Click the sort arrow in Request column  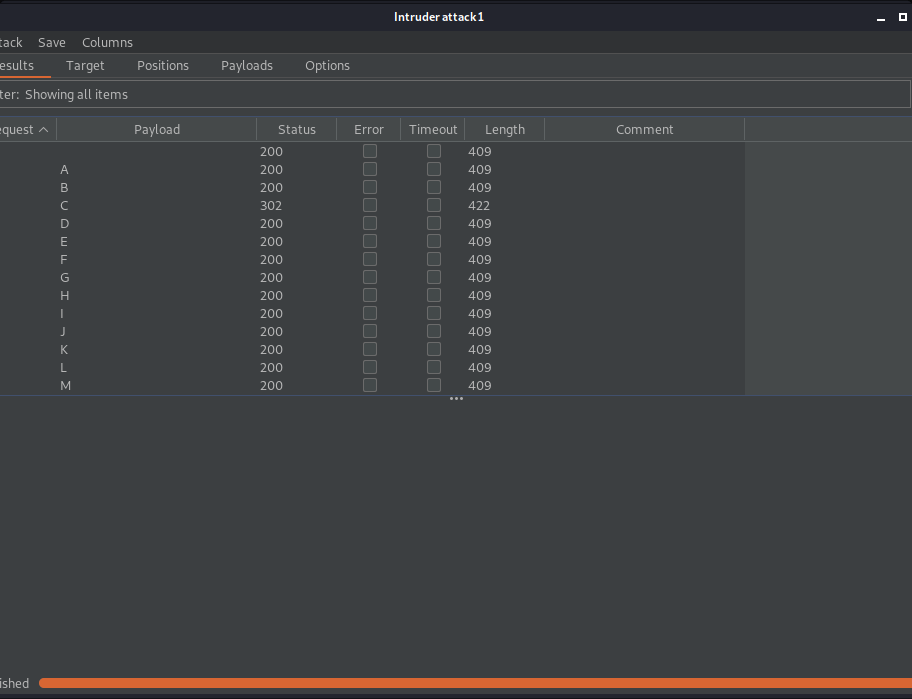[44, 130]
